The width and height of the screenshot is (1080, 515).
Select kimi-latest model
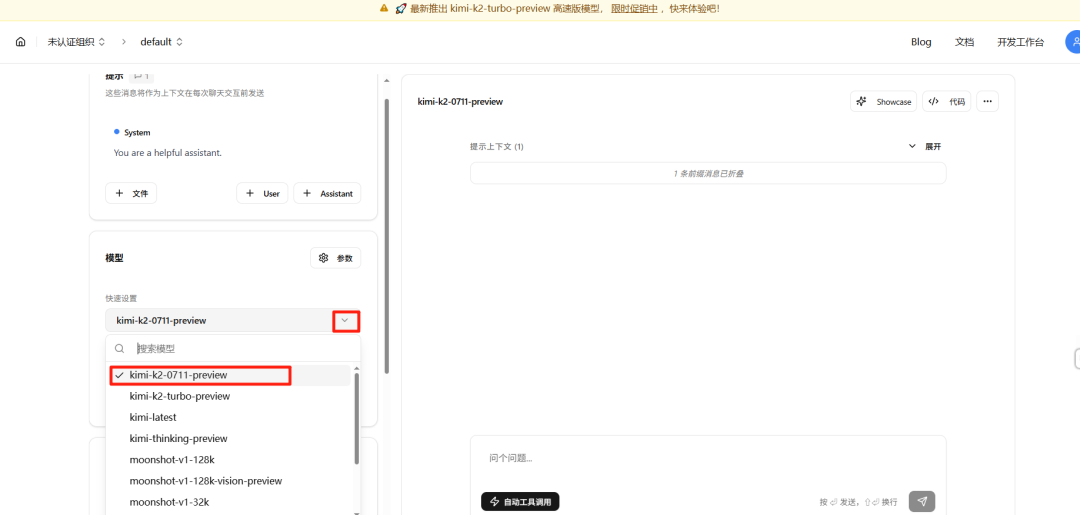[x=153, y=417]
